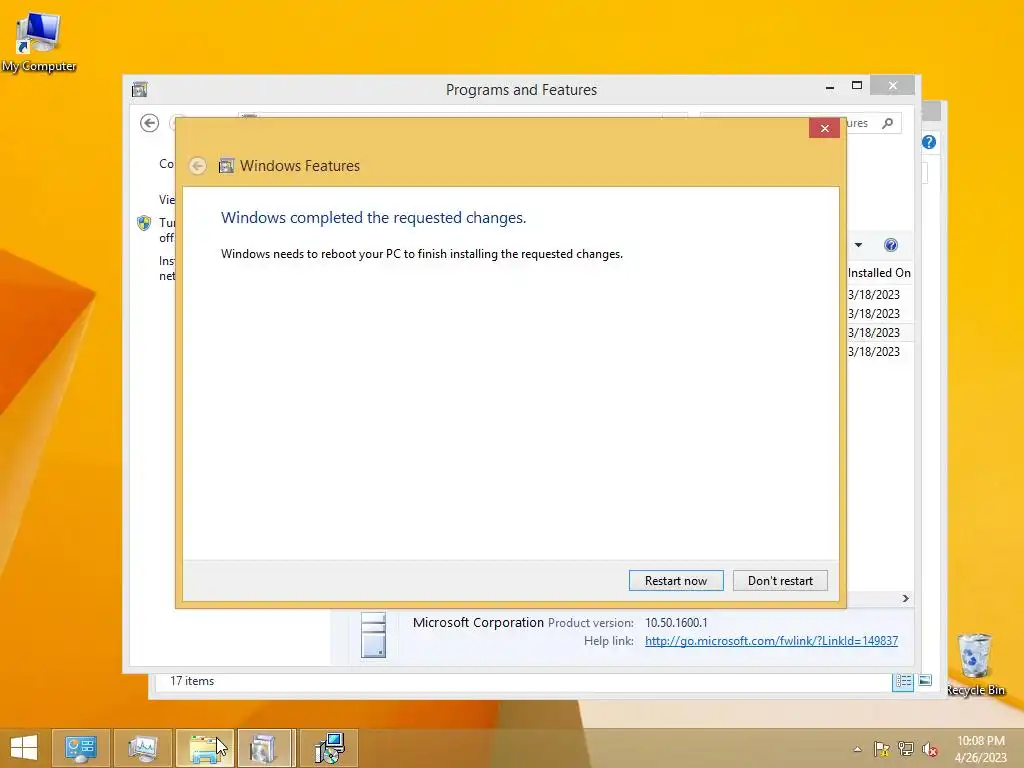The width and height of the screenshot is (1024, 768).
Task: Click the blue help icon in rear window
Action: click(x=929, y=142)
